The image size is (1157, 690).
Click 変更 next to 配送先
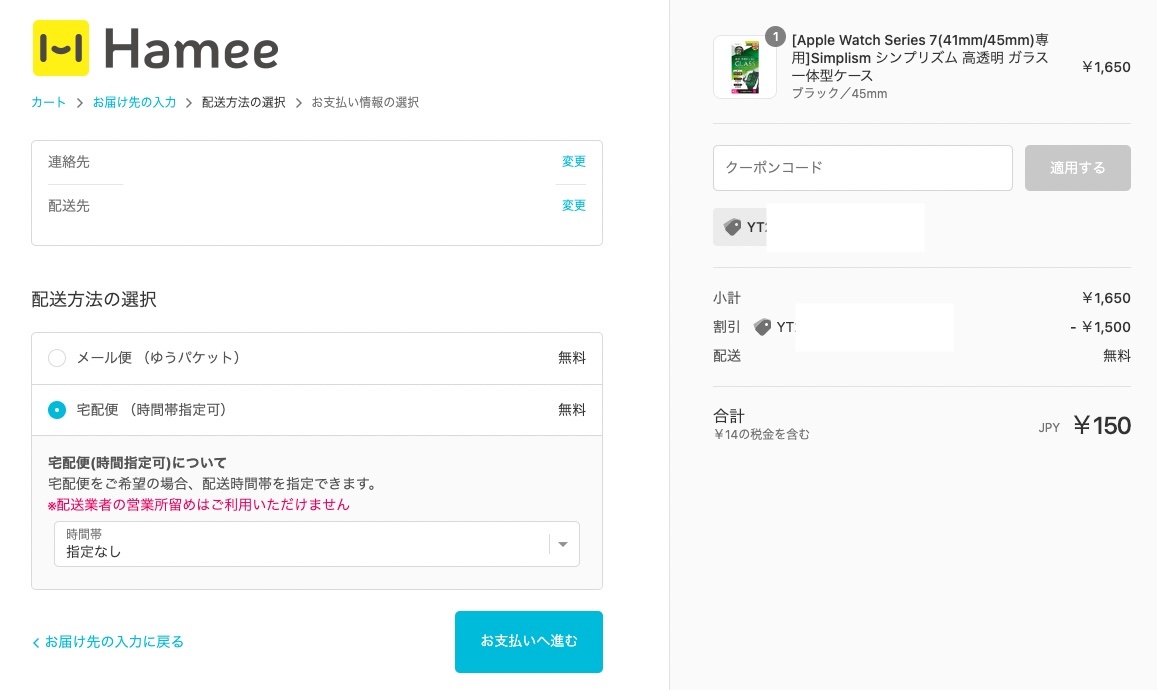[573, 205]
